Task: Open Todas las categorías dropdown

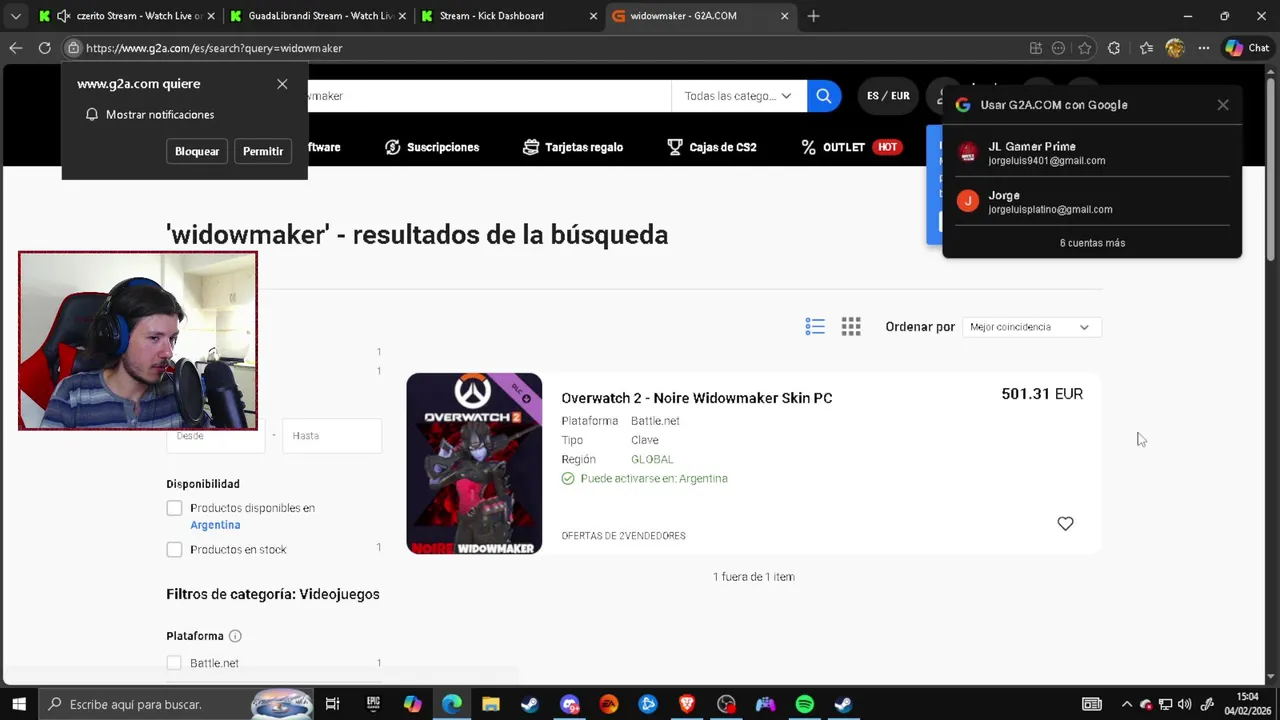Action: click(x=738, y=96)
